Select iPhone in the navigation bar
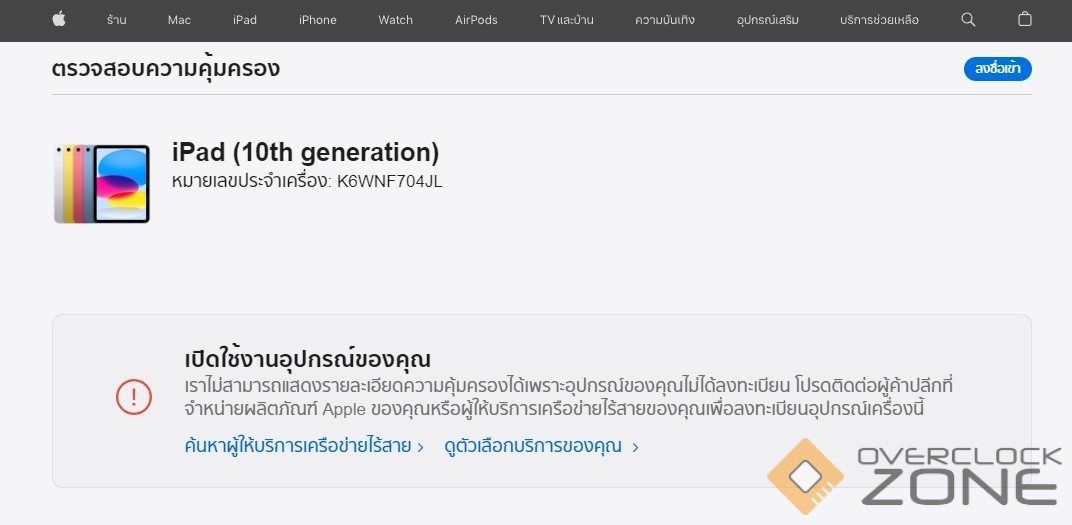This screenshot has height=525, width=1072. (x=317, y=20)
